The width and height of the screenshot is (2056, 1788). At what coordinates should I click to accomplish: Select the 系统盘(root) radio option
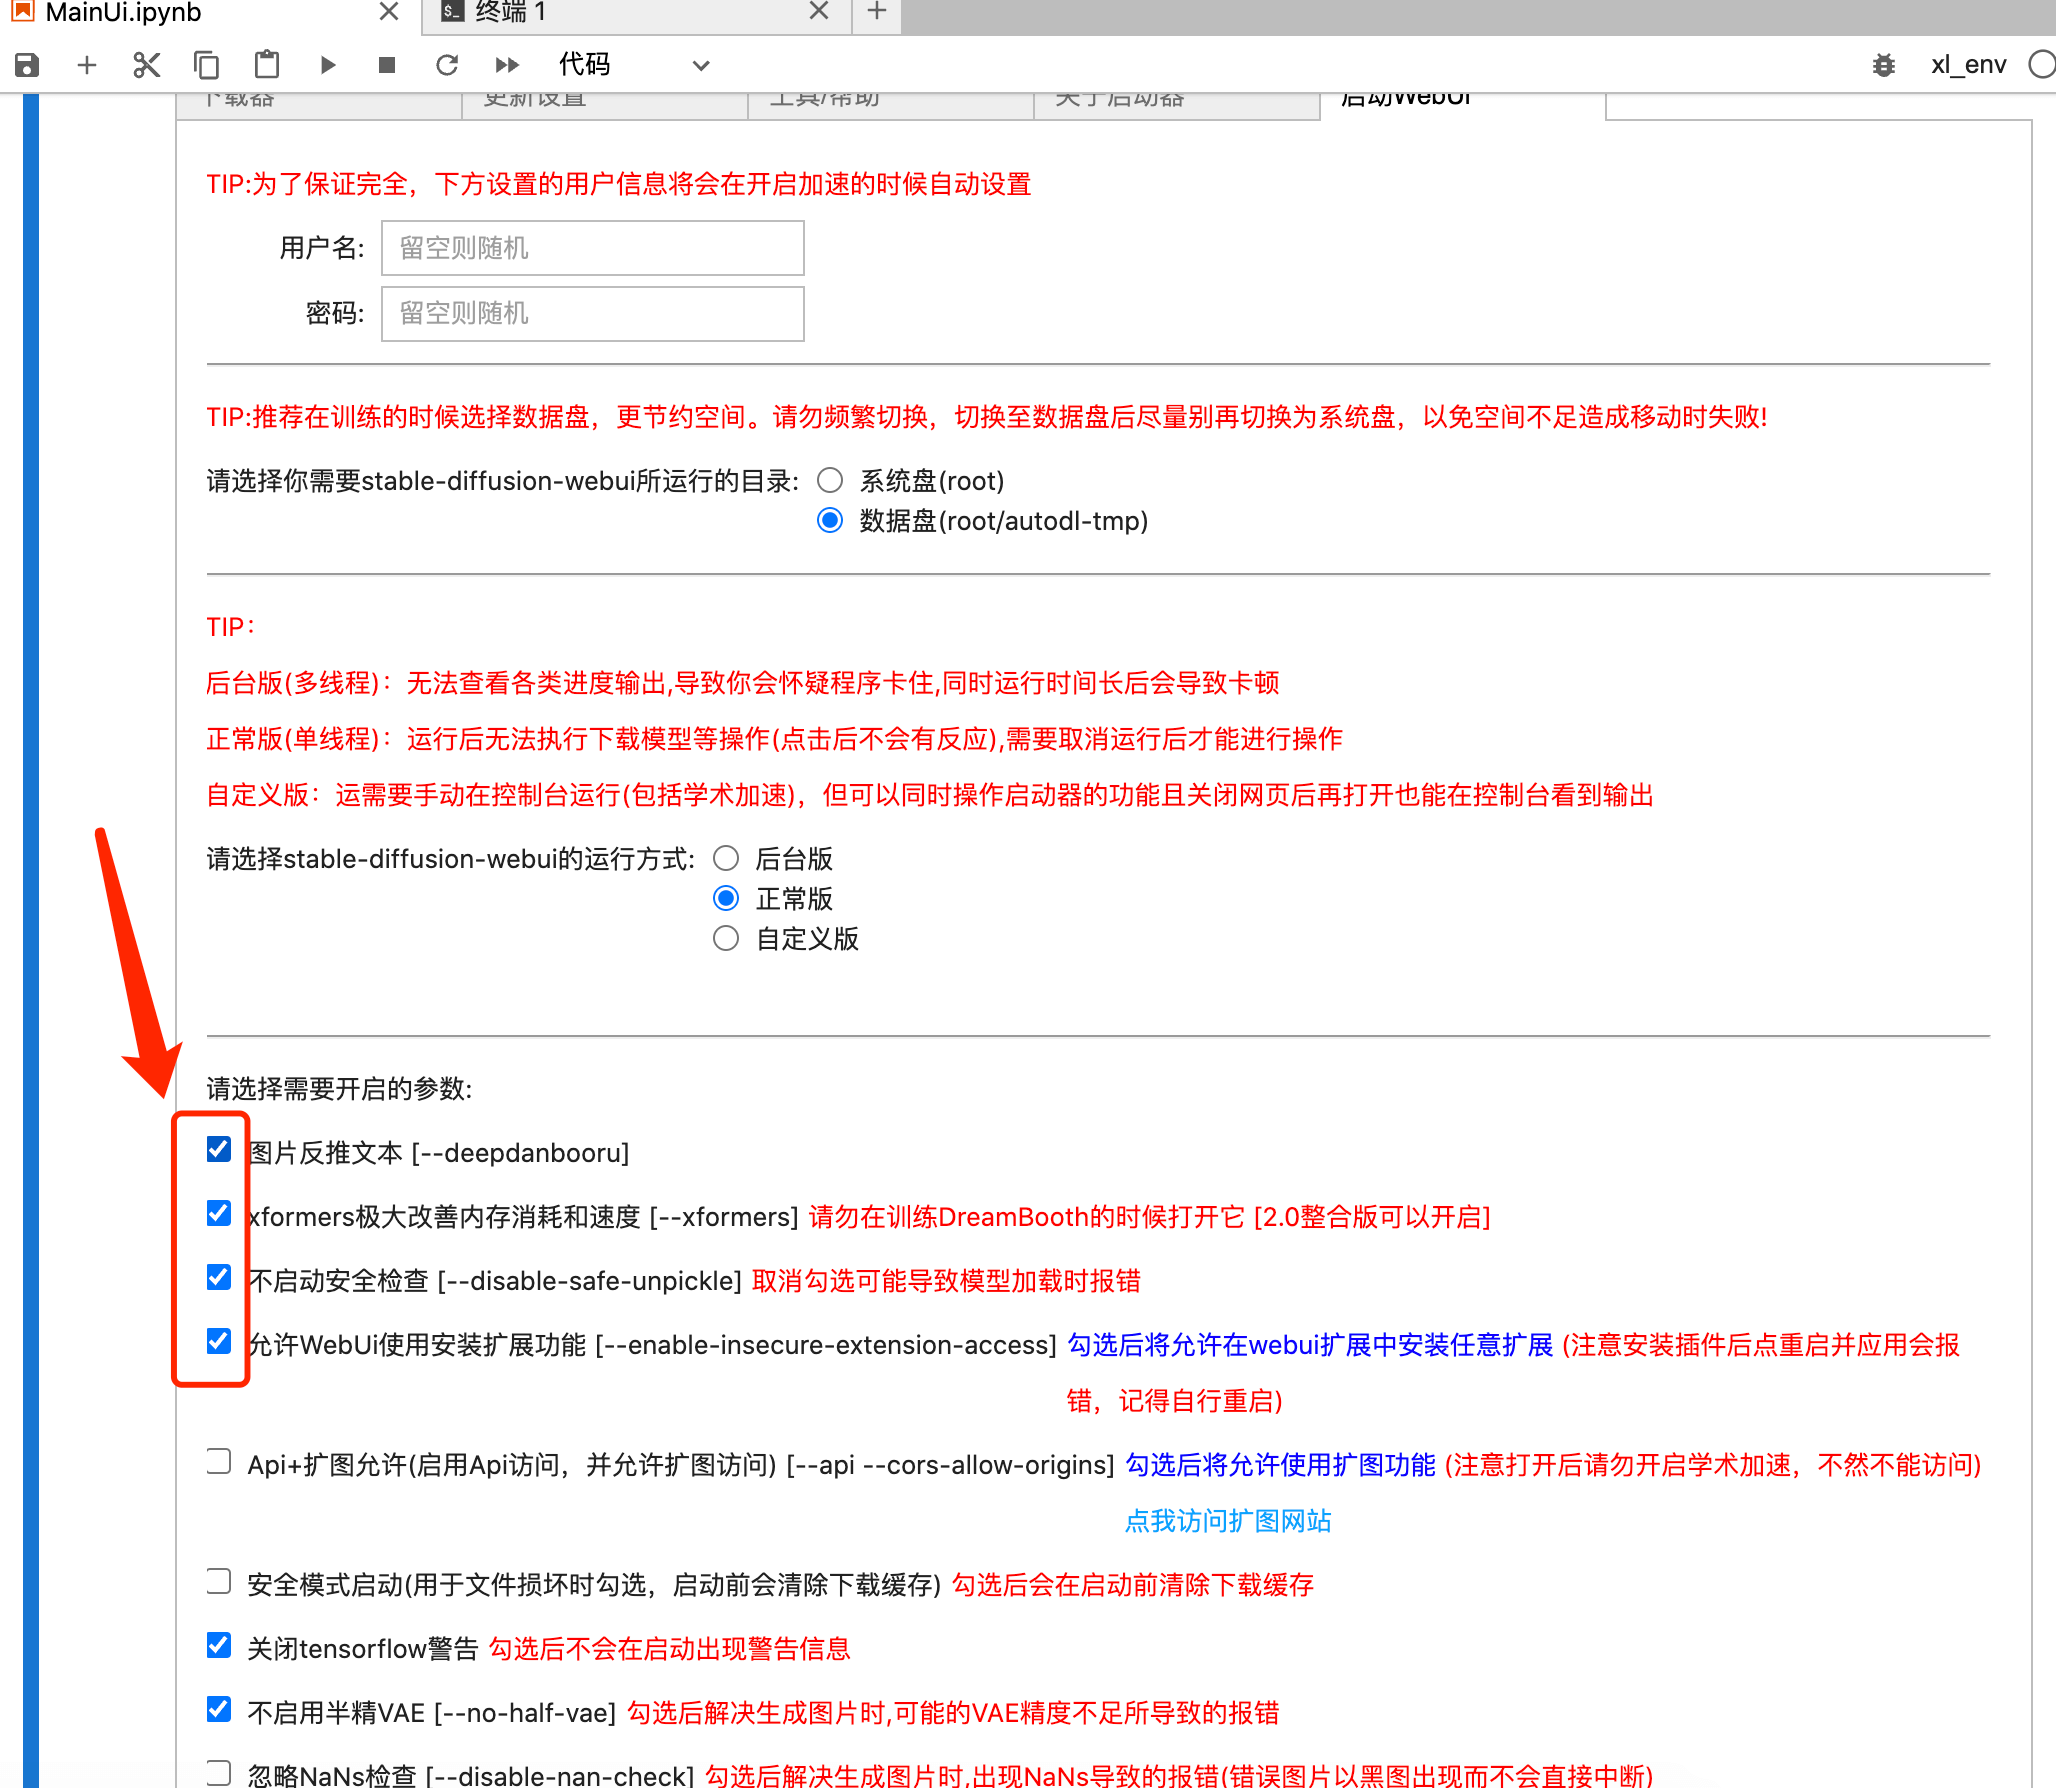point(830,481)
